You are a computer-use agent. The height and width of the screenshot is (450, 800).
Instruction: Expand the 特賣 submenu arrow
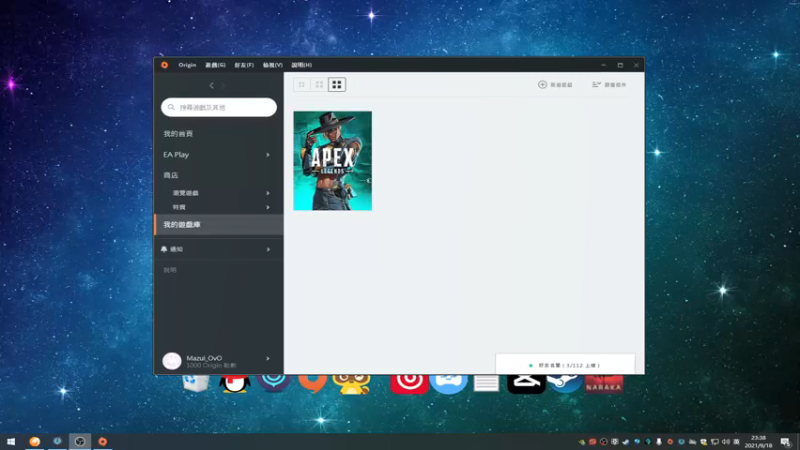coord(268,207)
